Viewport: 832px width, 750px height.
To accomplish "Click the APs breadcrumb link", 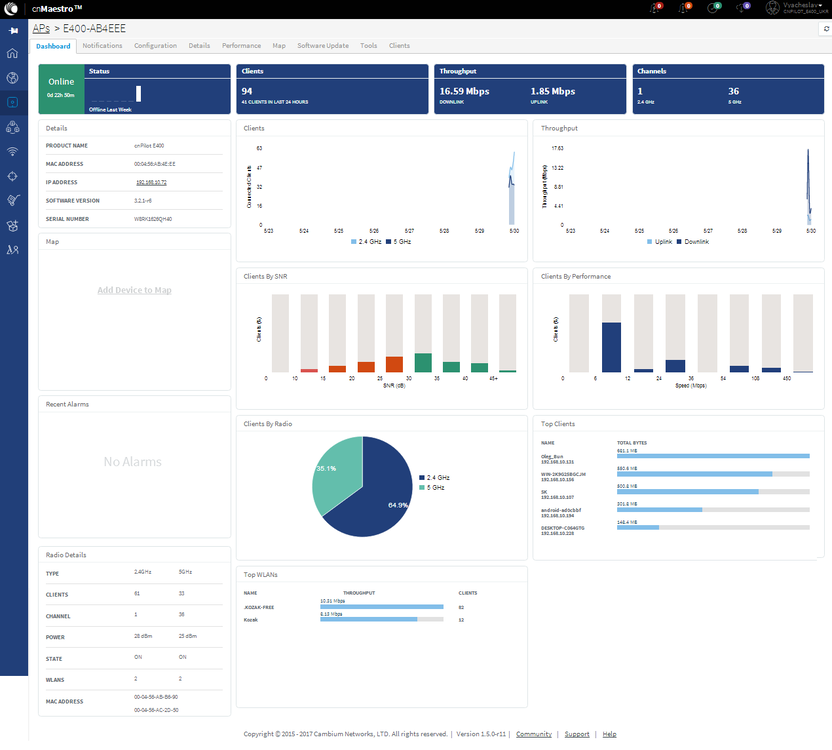I will pos(41,30).
